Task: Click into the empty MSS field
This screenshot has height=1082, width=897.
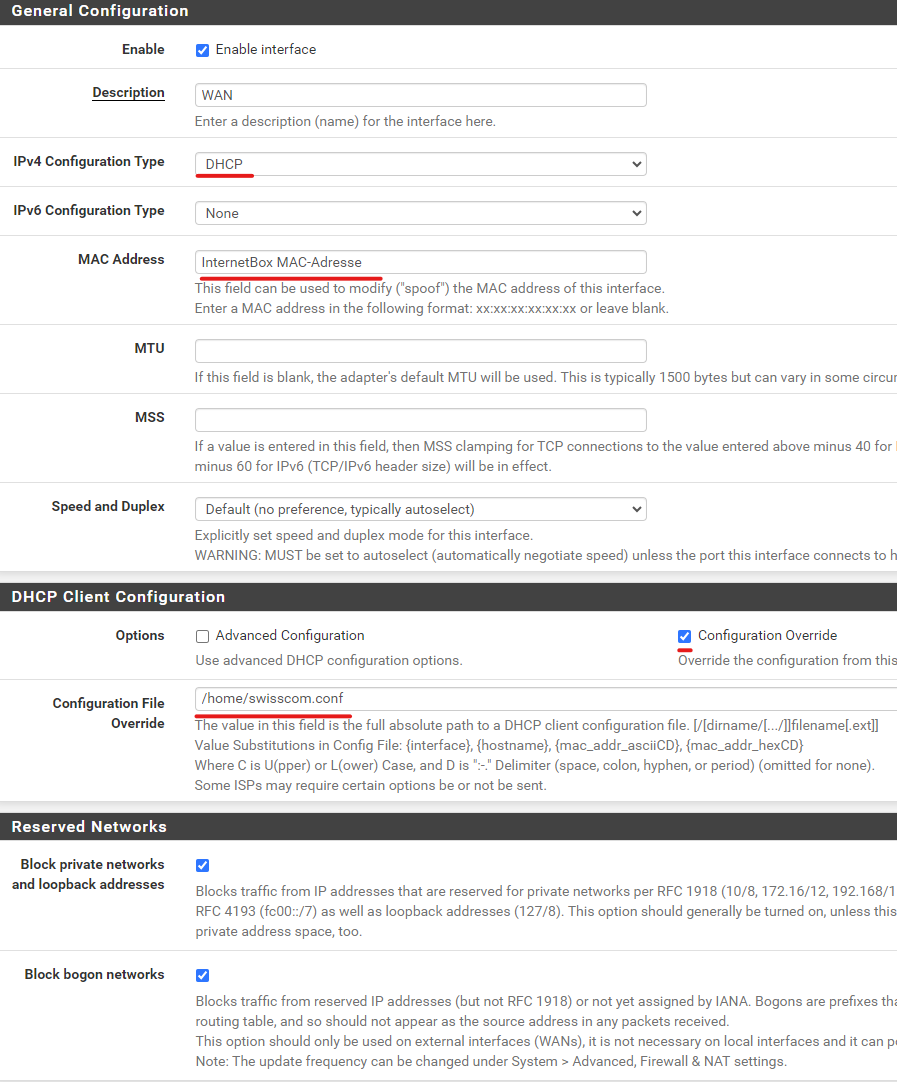Action: pyautogui.click(x=420, y=420)
